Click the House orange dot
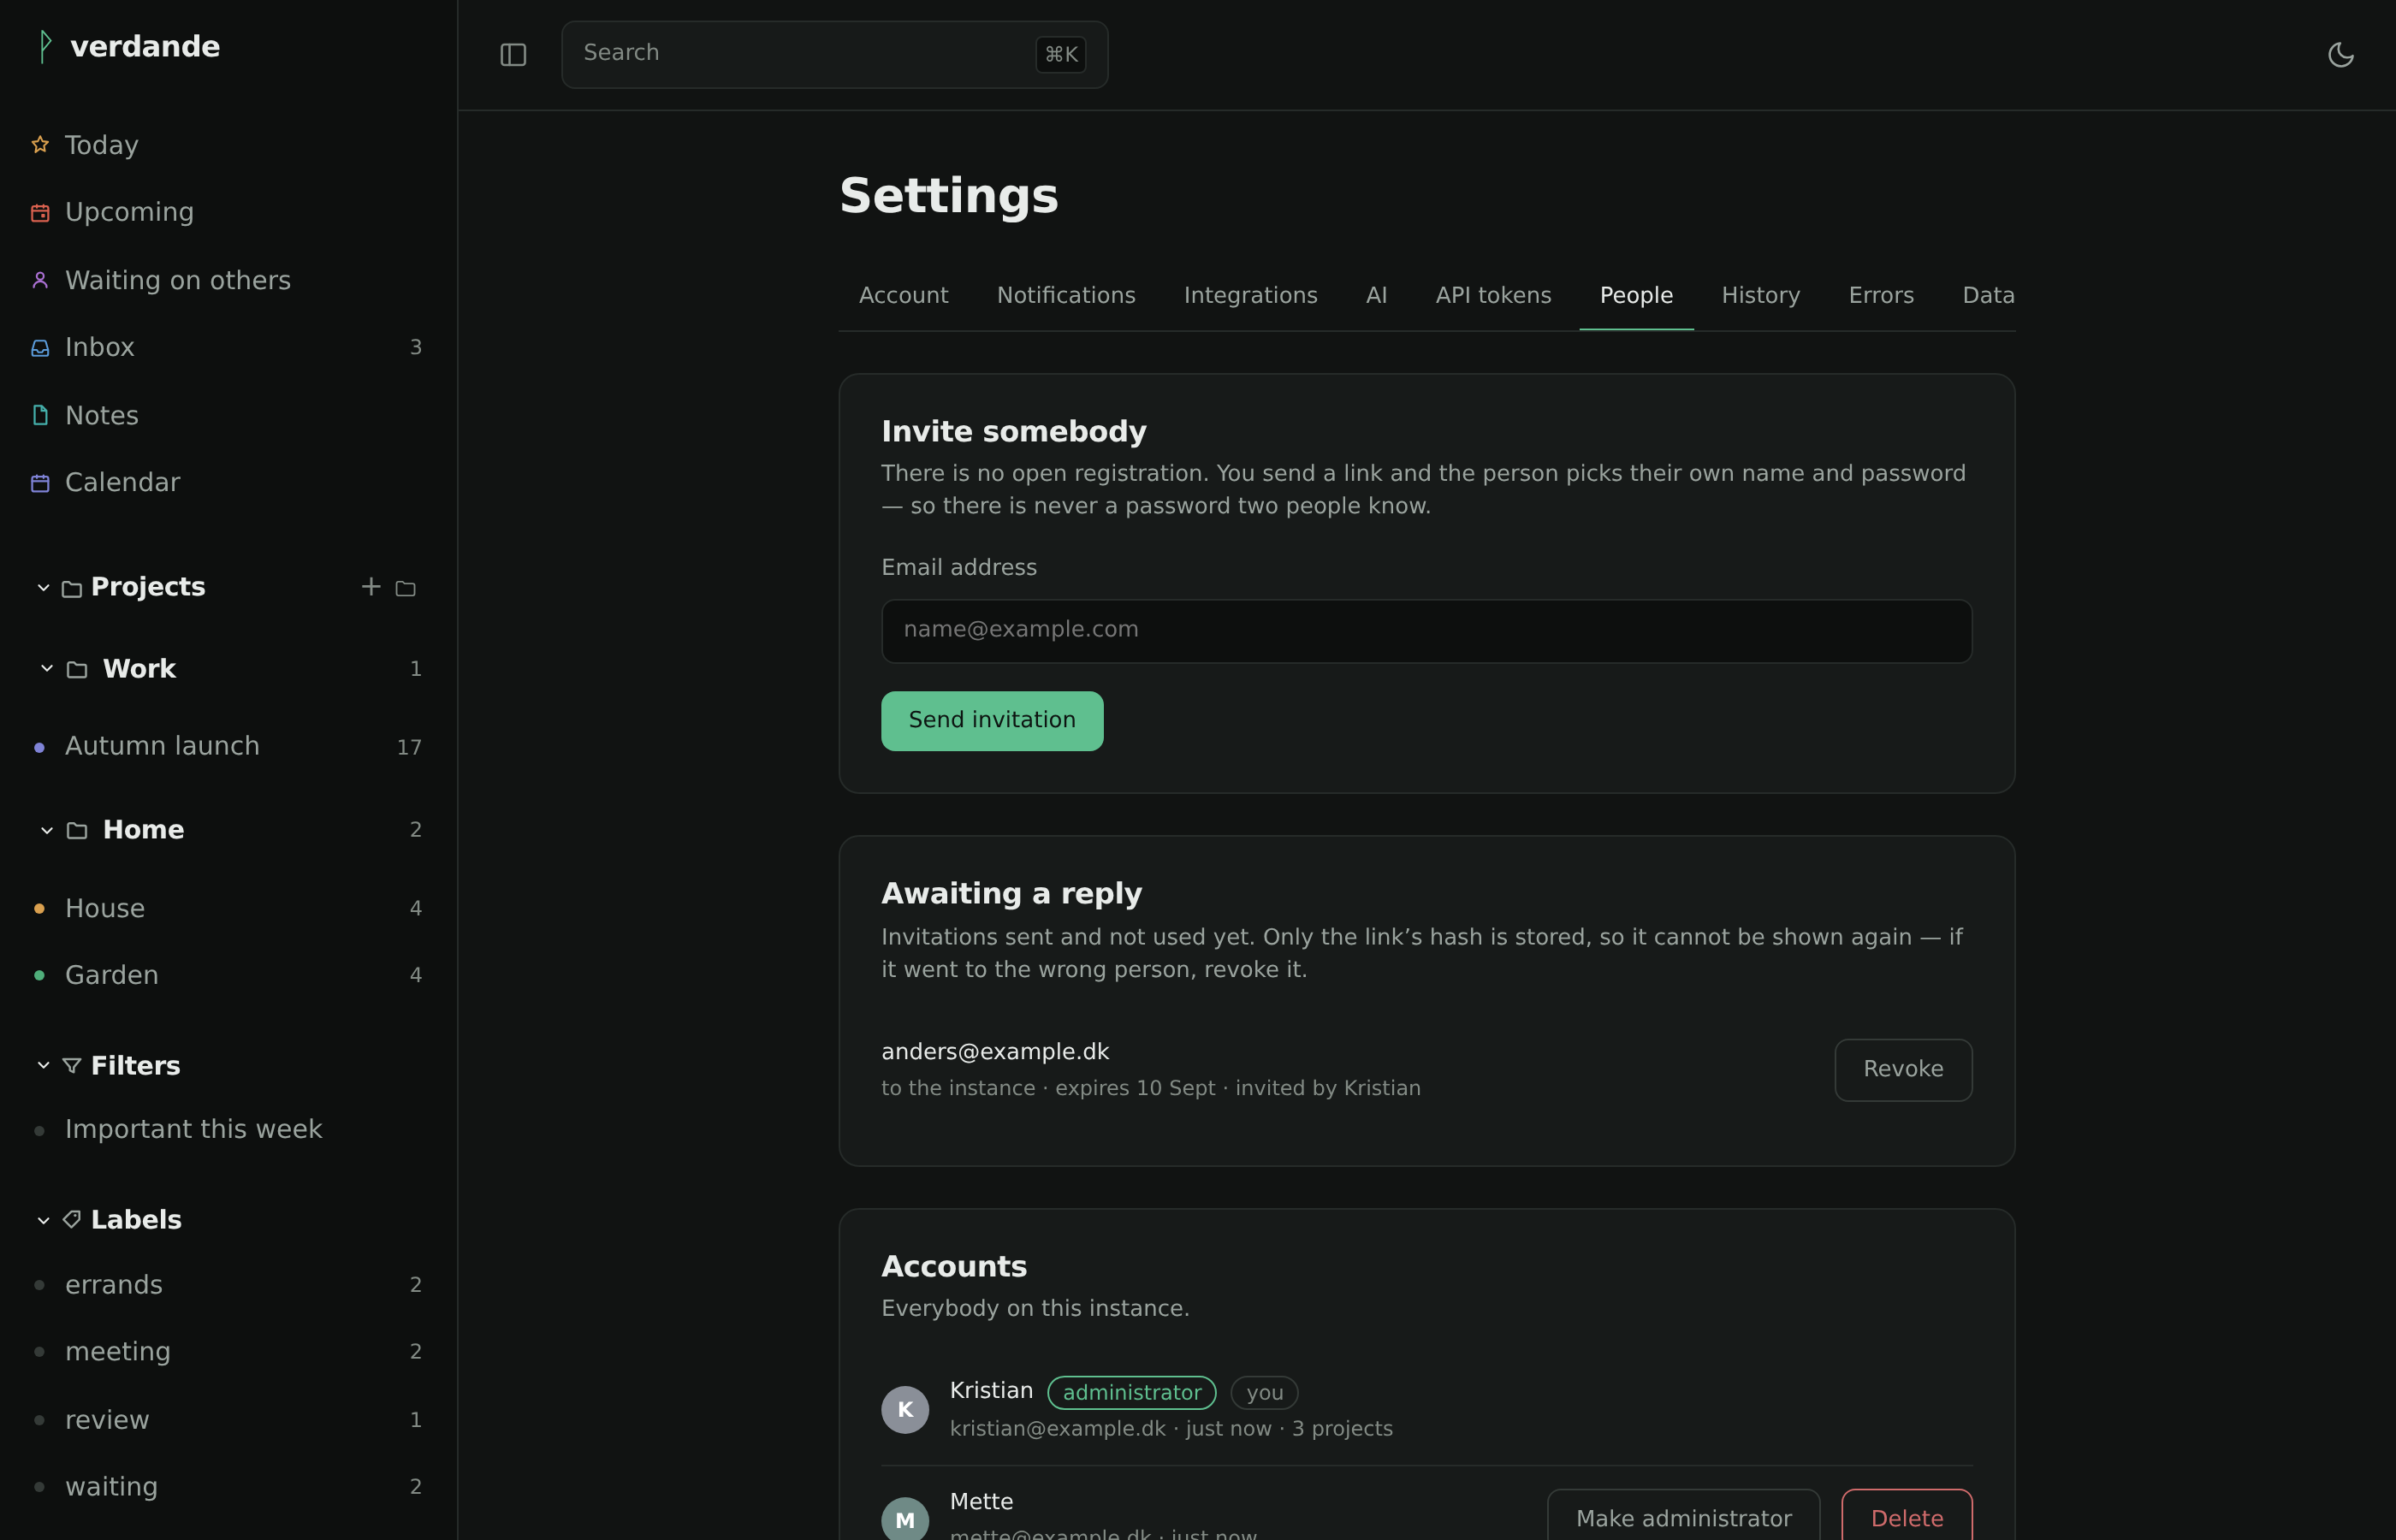 pyautogui.click(x=39, y=909)
